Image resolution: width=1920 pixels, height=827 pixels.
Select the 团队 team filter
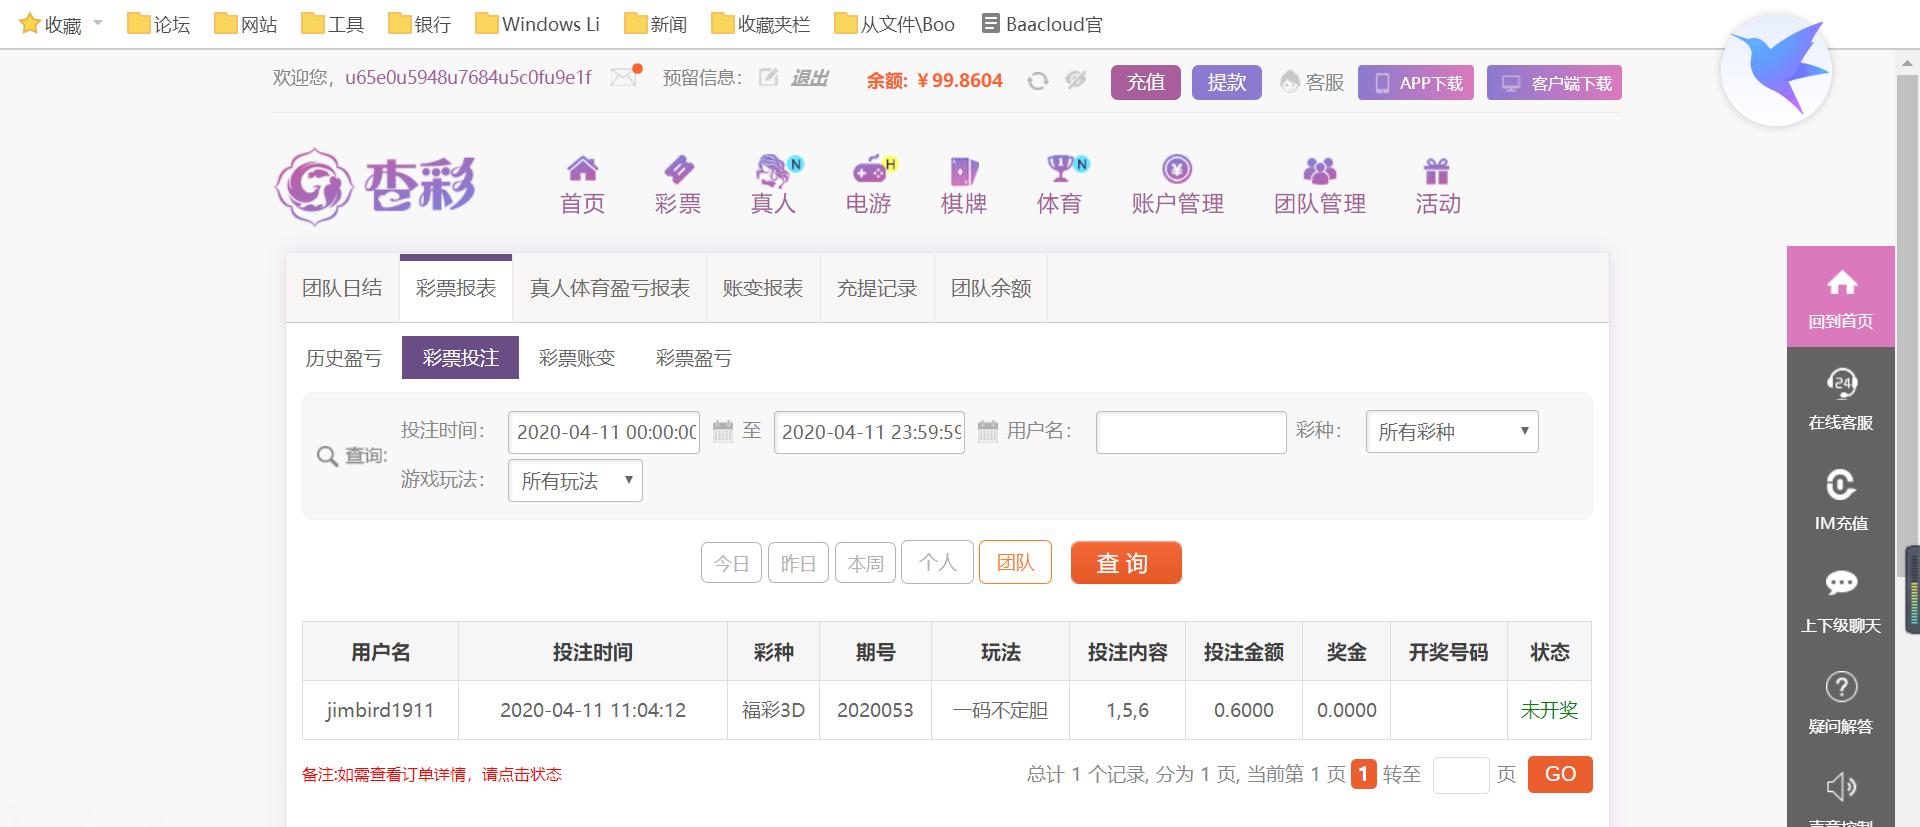1015,563
